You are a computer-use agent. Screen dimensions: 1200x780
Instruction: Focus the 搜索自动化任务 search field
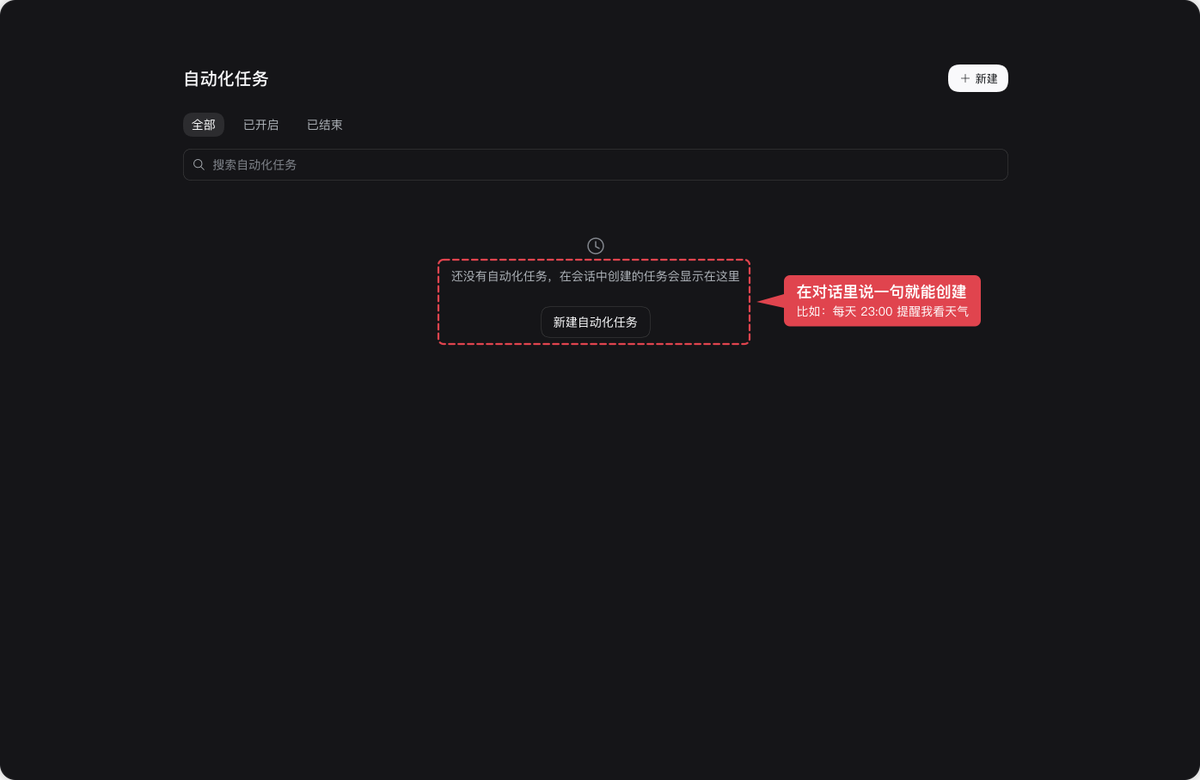(595, 165)
